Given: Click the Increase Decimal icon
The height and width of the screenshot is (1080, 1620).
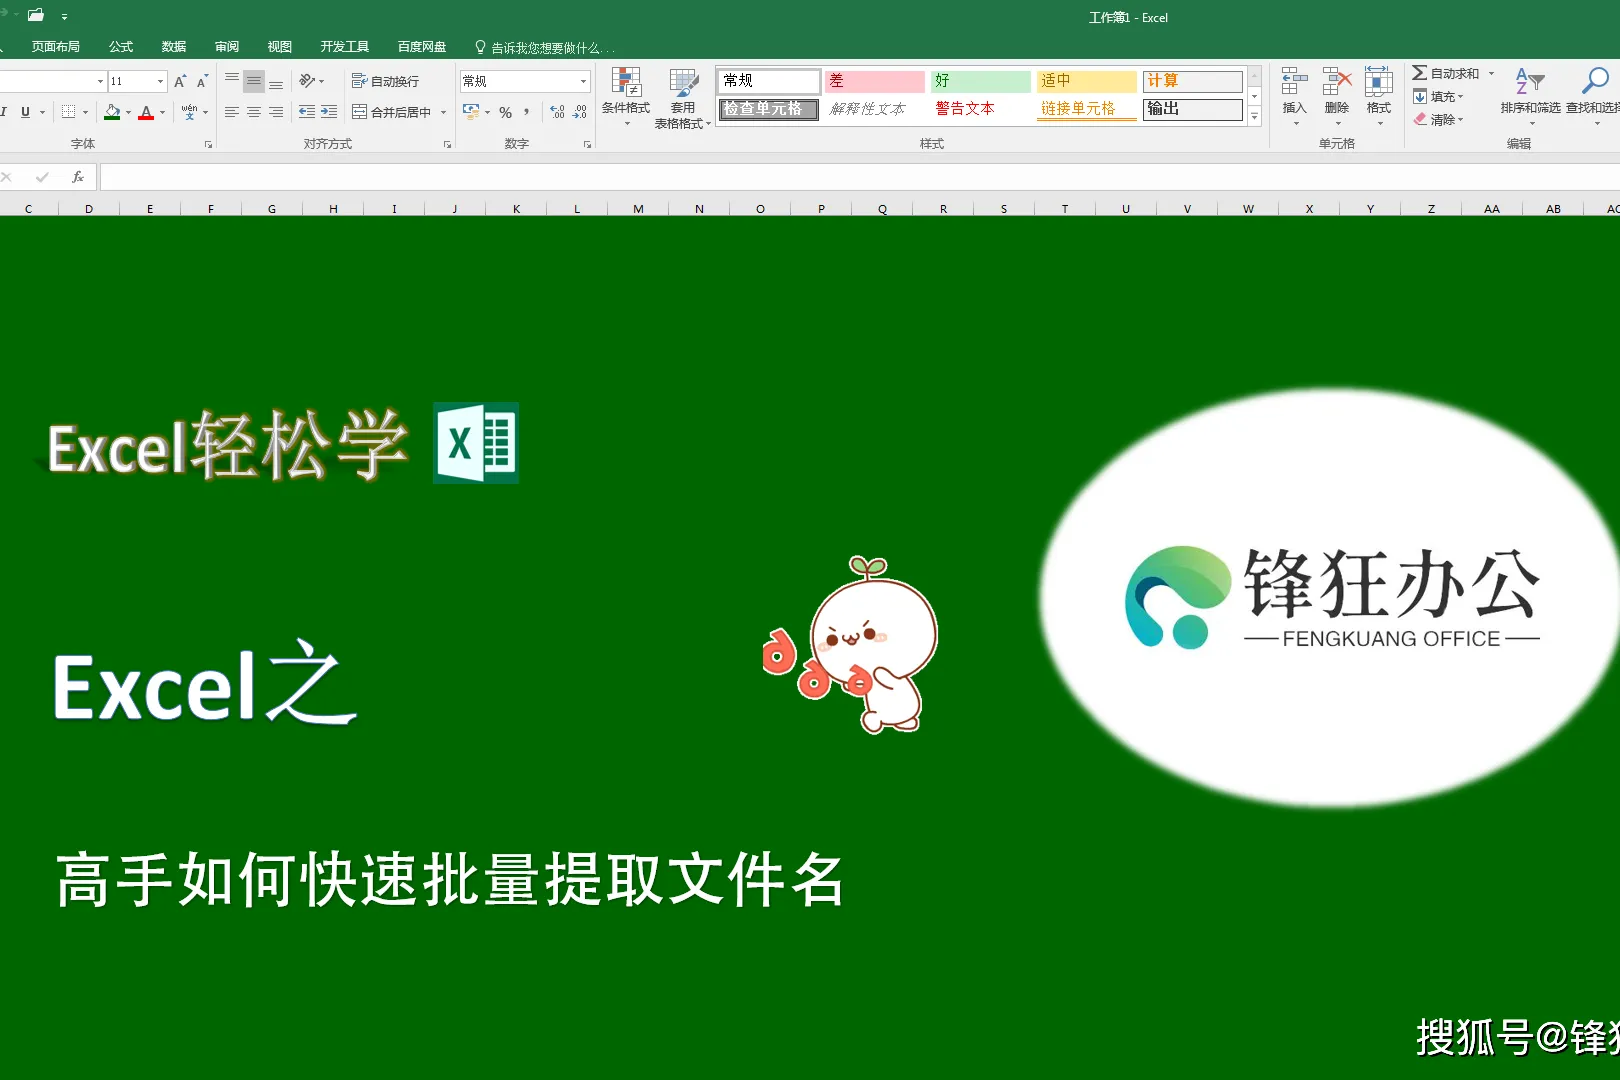Looking at the screenshot, I should click(x=557, y=112).
